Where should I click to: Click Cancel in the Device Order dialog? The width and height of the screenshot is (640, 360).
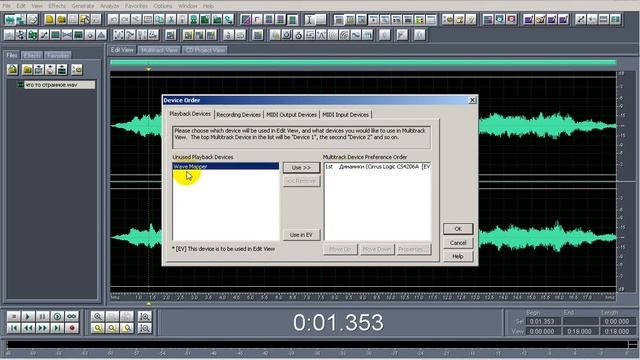coord(458,243)
